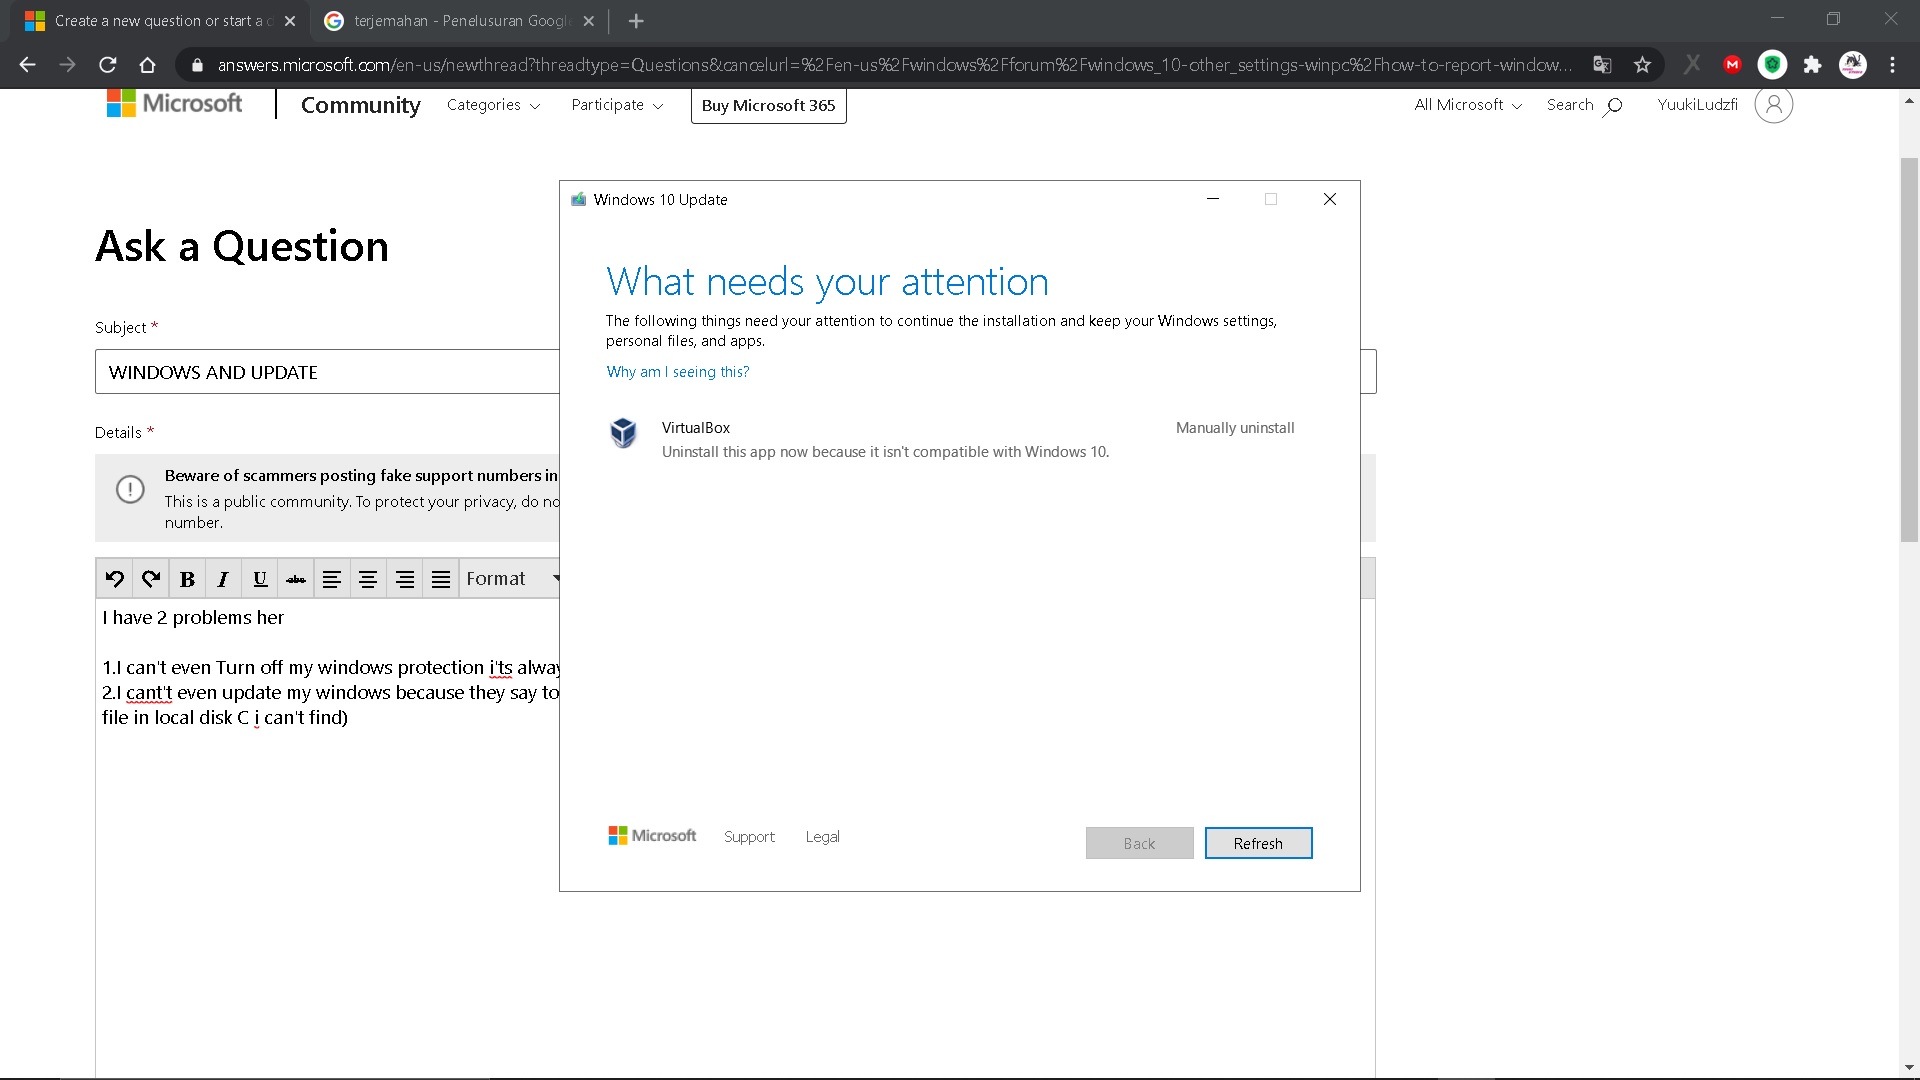Screen dimensions: 1920x1080
Task: Click the green shield extension icon
Action: pyautogui.click(x=1773, y=65)
